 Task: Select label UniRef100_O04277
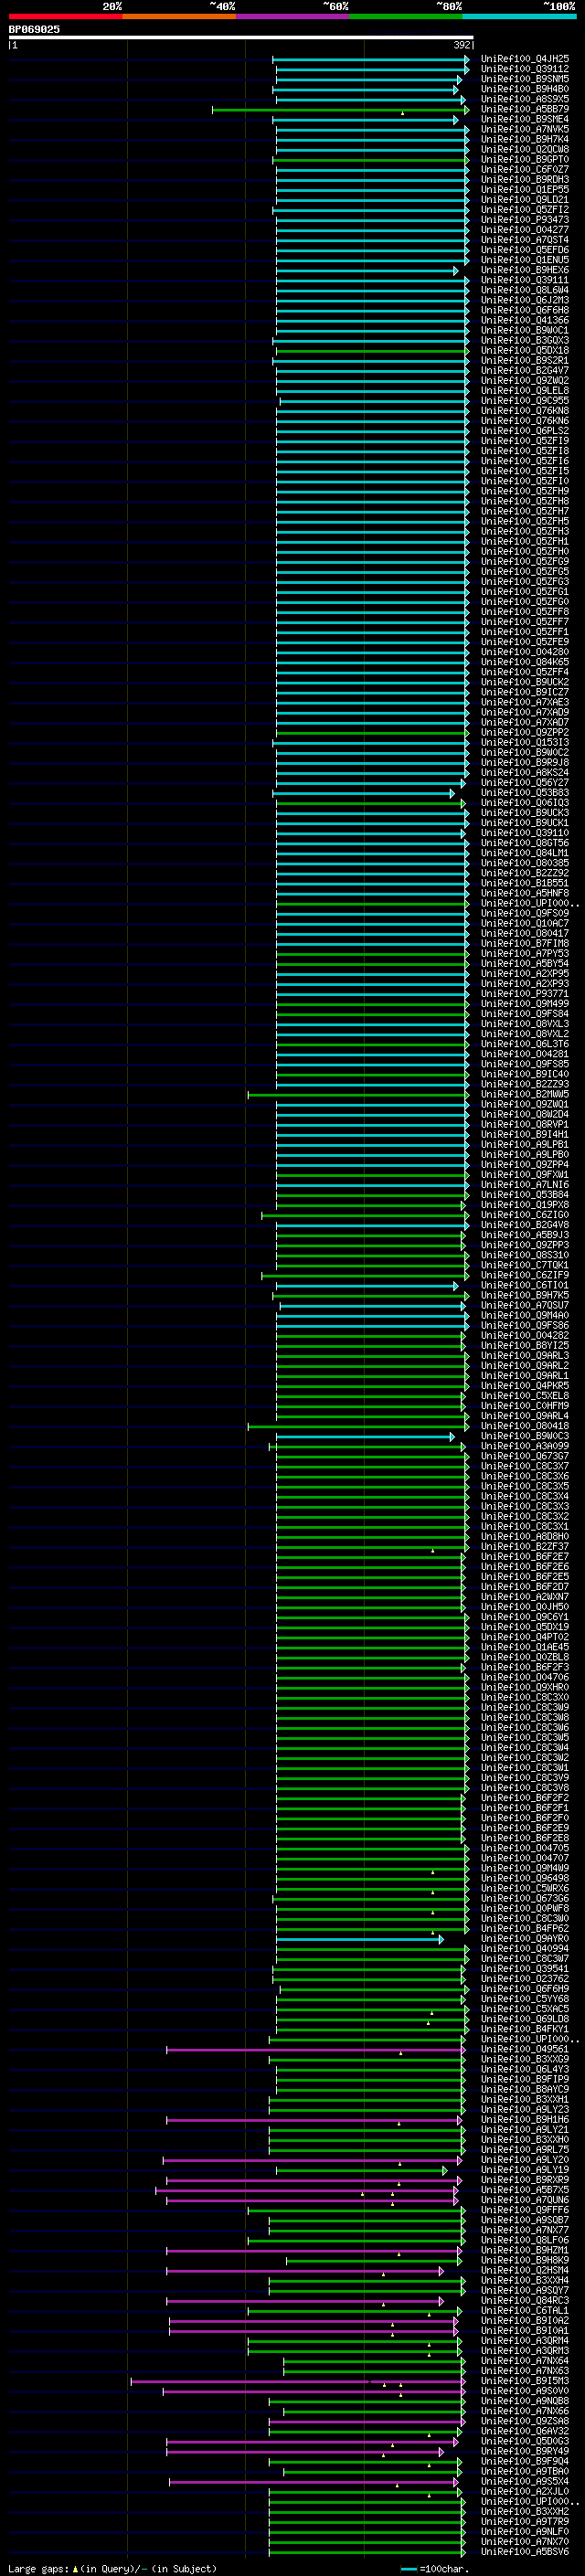point(525,230)
